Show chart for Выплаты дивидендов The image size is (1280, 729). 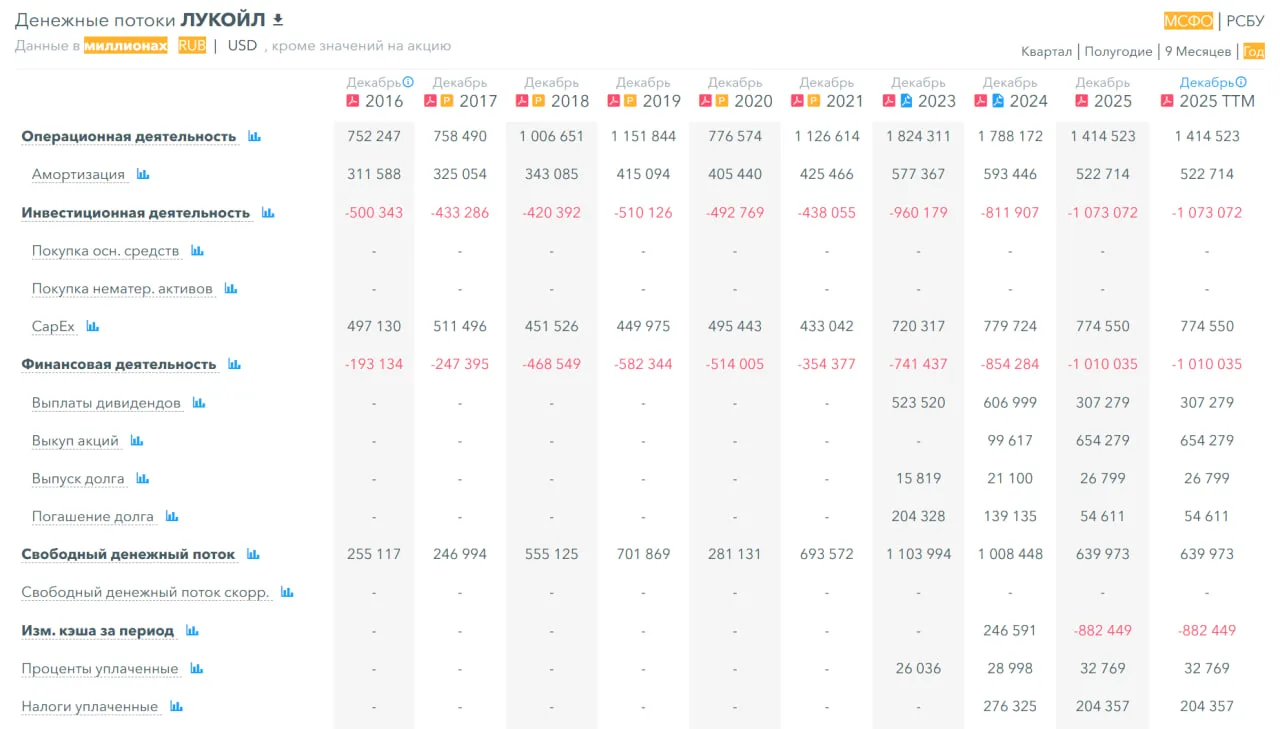199,402
